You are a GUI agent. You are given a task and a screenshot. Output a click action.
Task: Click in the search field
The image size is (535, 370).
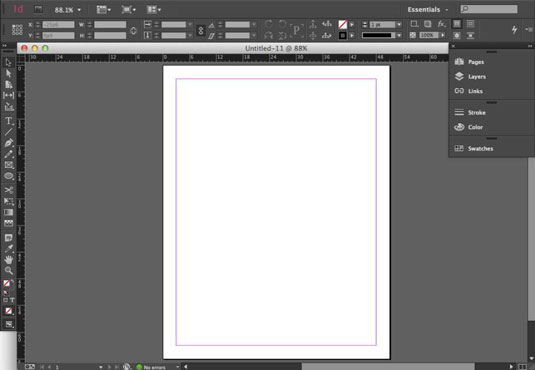(x=489, y=9)
